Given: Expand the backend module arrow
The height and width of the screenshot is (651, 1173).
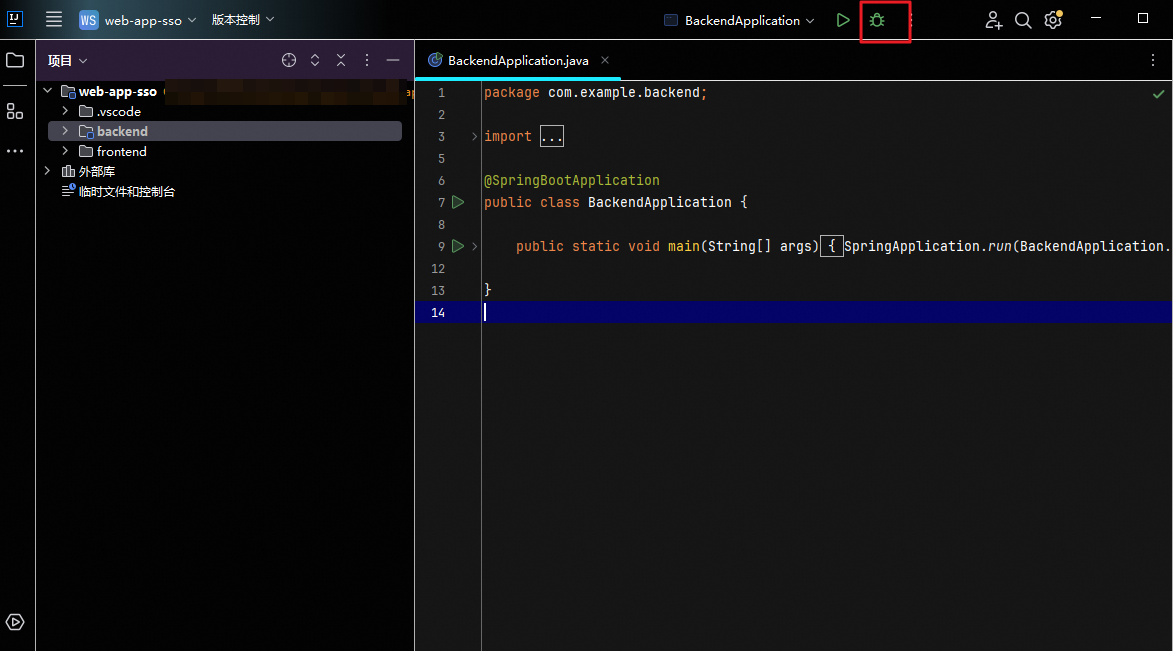Looking at the screenshot, I should (x=65, y=130).
